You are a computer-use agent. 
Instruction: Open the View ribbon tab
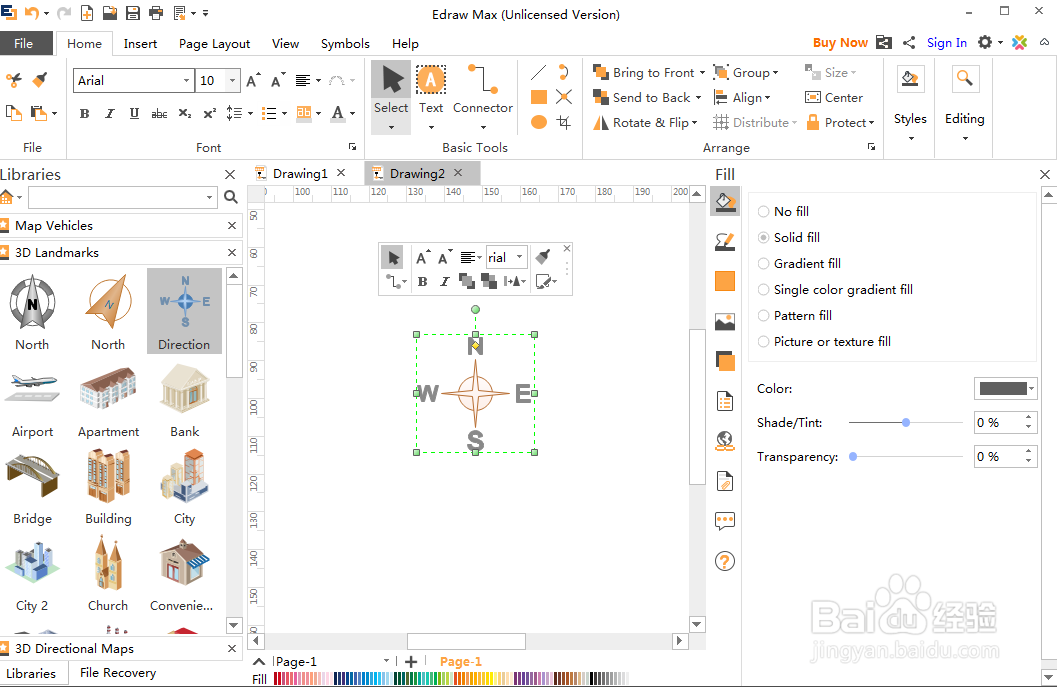(285, 43)
